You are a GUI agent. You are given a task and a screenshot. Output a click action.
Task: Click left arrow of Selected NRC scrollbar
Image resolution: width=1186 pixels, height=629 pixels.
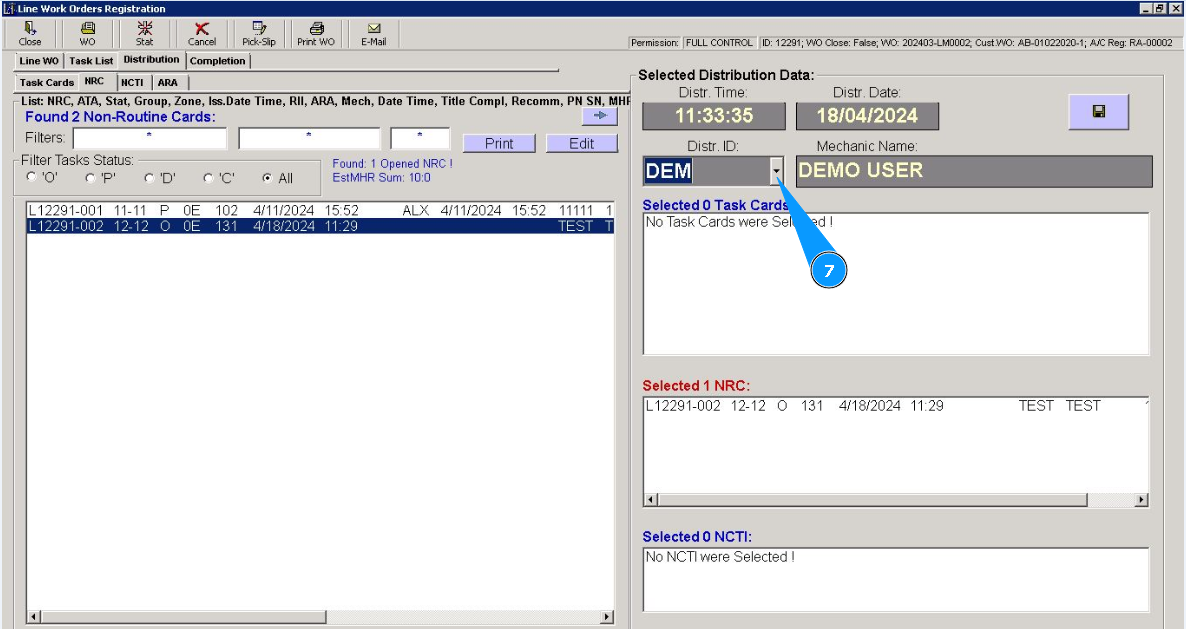(650, 500)
